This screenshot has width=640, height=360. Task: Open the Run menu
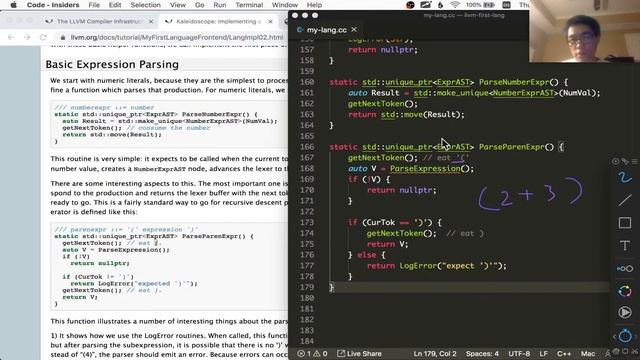[x=220, y=5]
